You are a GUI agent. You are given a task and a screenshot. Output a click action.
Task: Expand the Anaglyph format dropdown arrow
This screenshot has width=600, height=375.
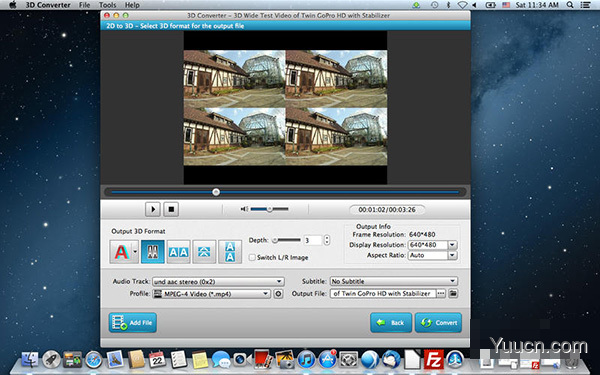pos(135,252)
